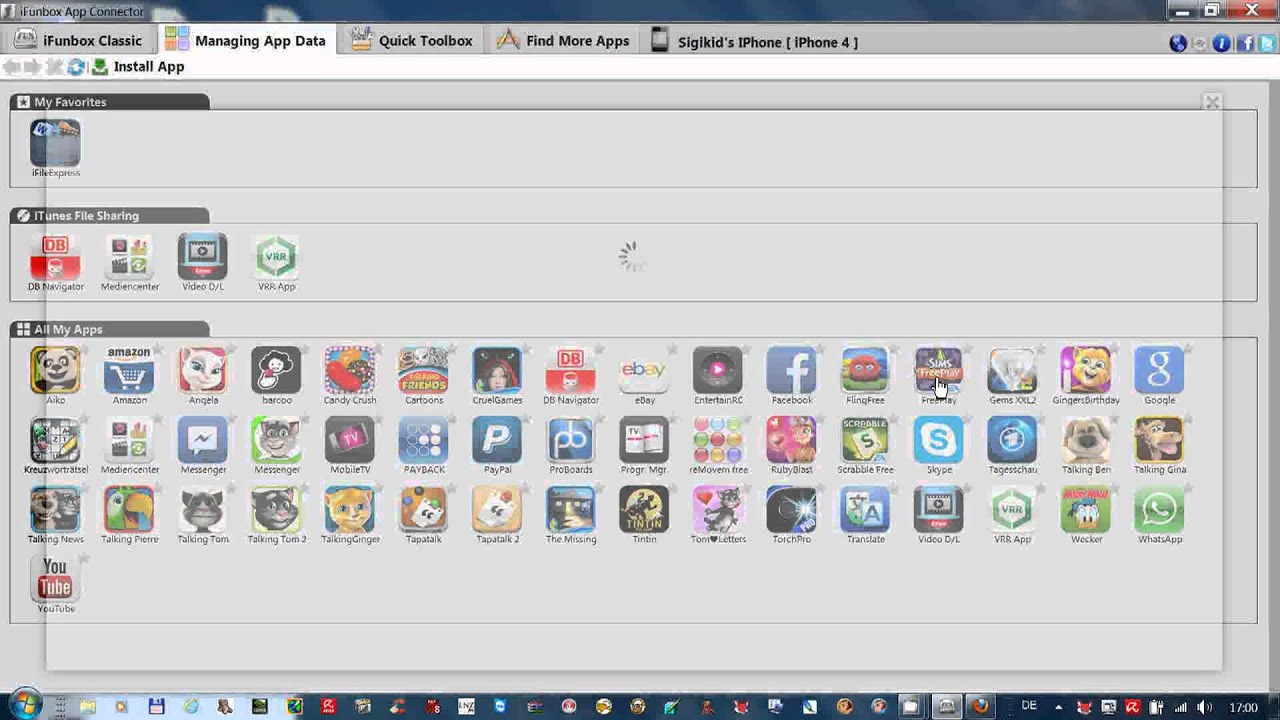Select the Amazon app icon
The width and height of the screenshot is (1280, 720).
point(129,371)
